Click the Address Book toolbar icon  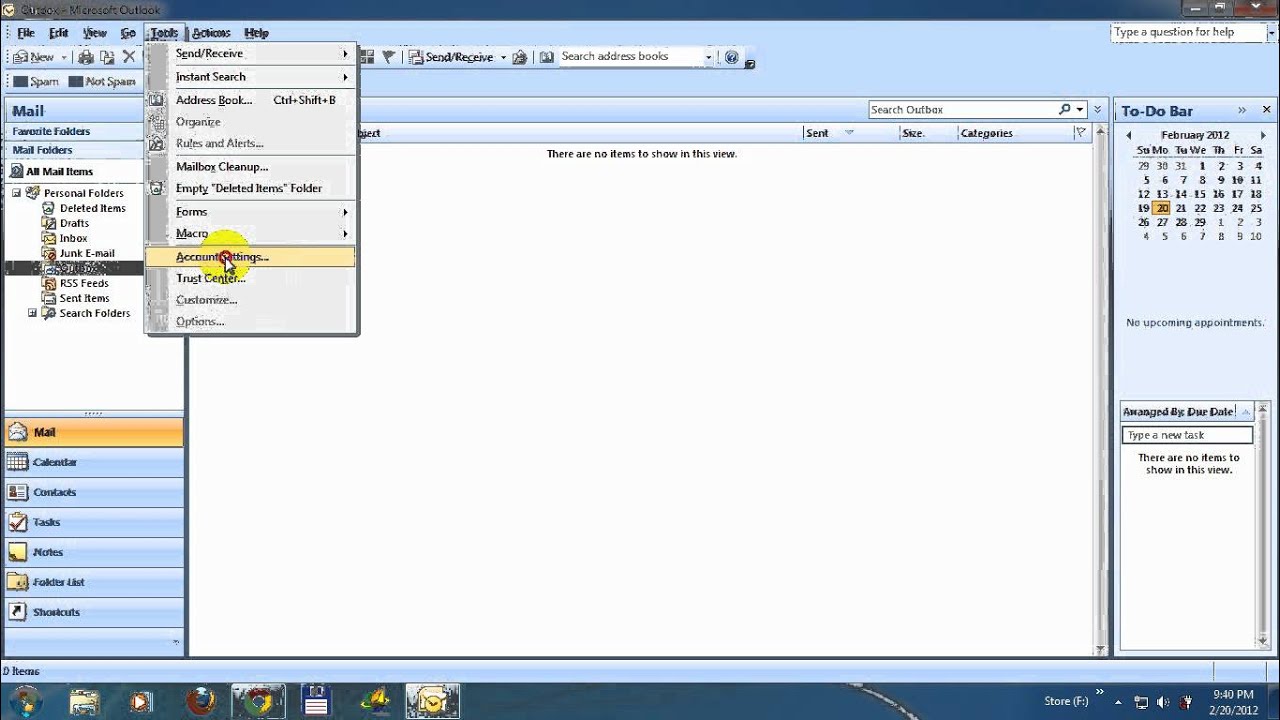547,57
